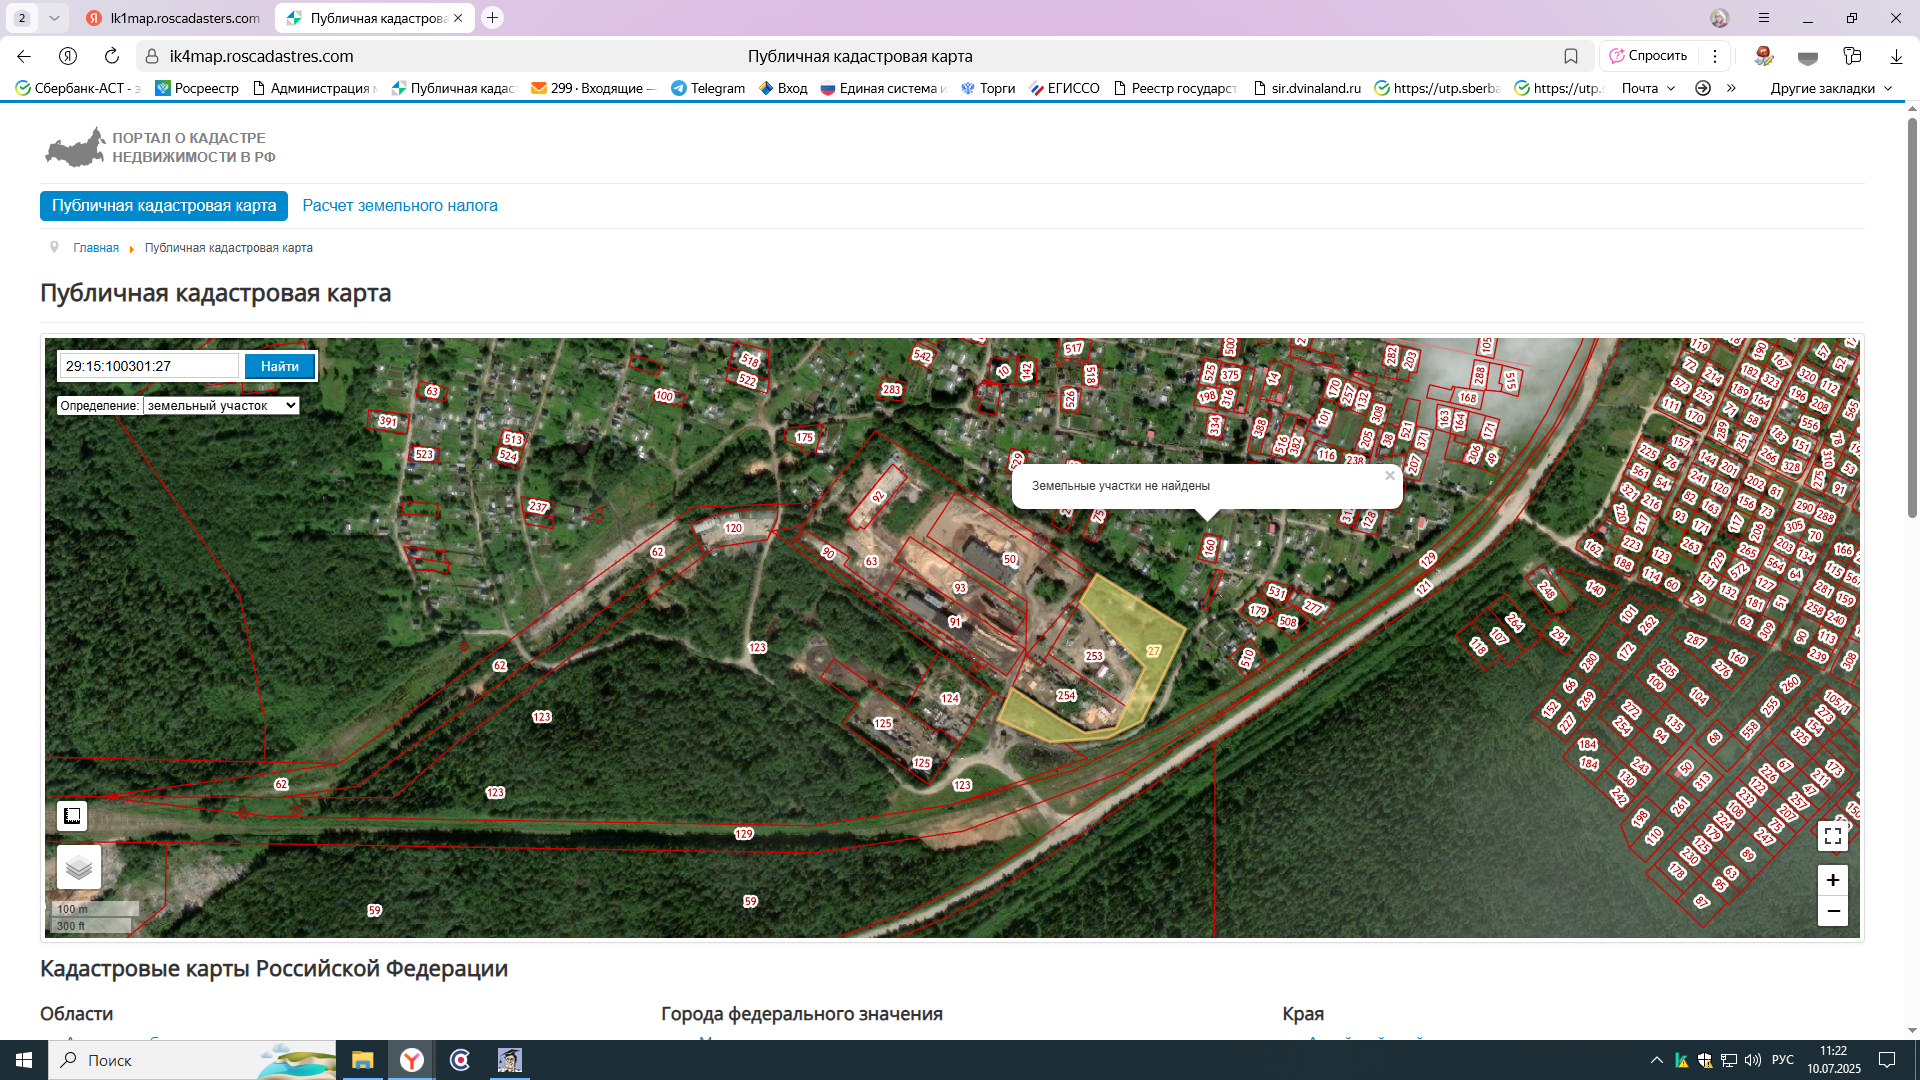Open Росреестр bookmark

(x=197, y=88)
